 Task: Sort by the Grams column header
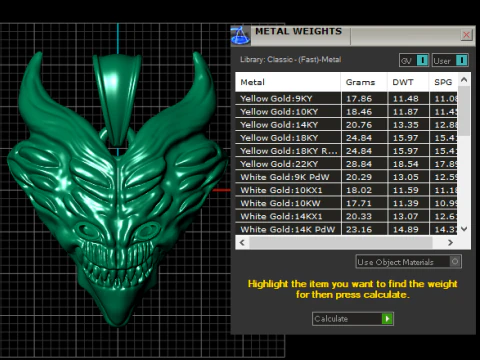(364, 82)
